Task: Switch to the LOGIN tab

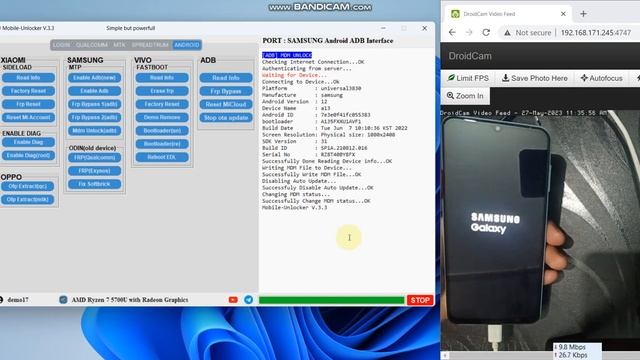Action: click(x=61, y=45)
